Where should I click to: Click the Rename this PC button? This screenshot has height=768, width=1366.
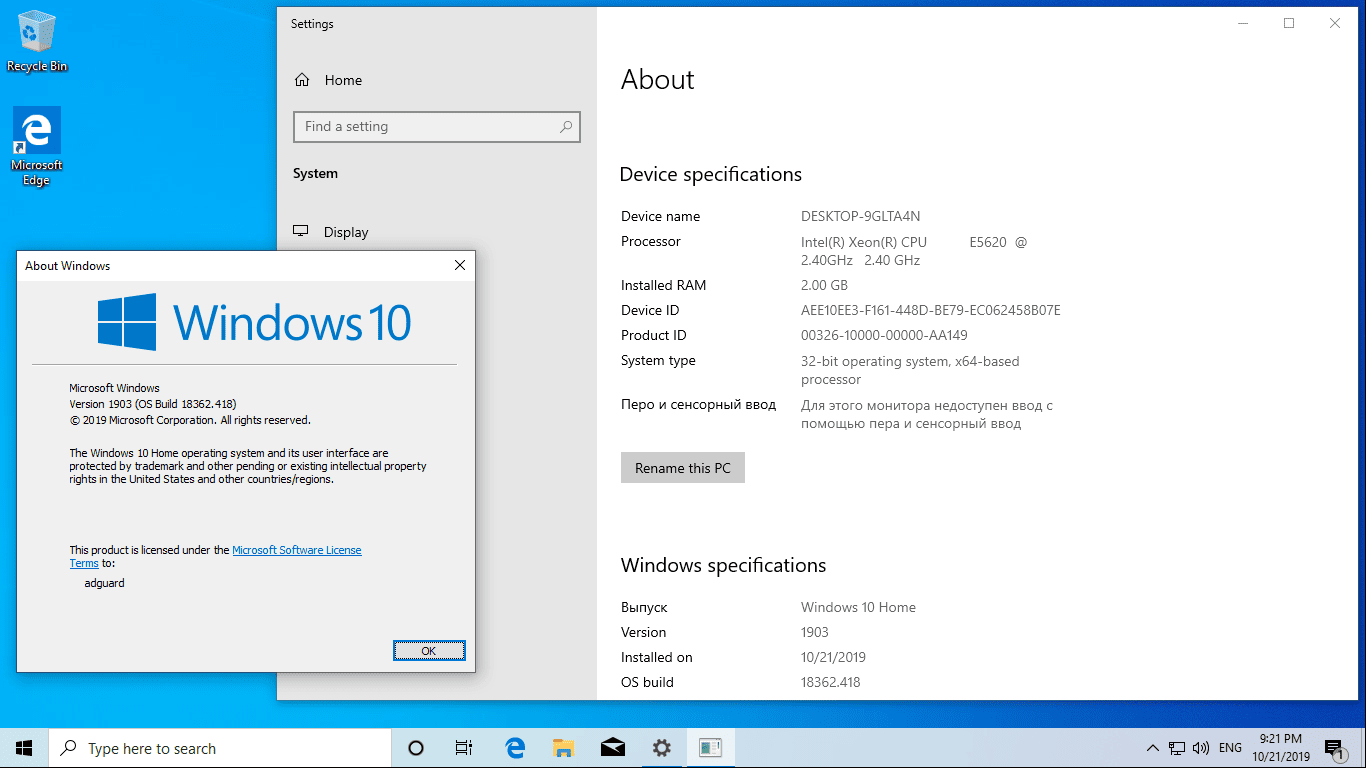pyautogui.click(x=683, y=468)
